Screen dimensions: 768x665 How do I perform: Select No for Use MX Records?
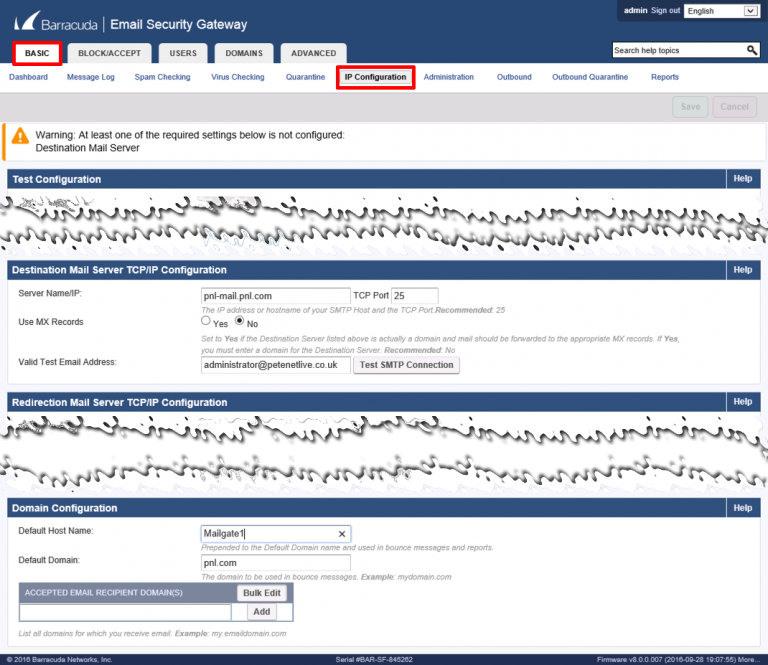point(240,321)
